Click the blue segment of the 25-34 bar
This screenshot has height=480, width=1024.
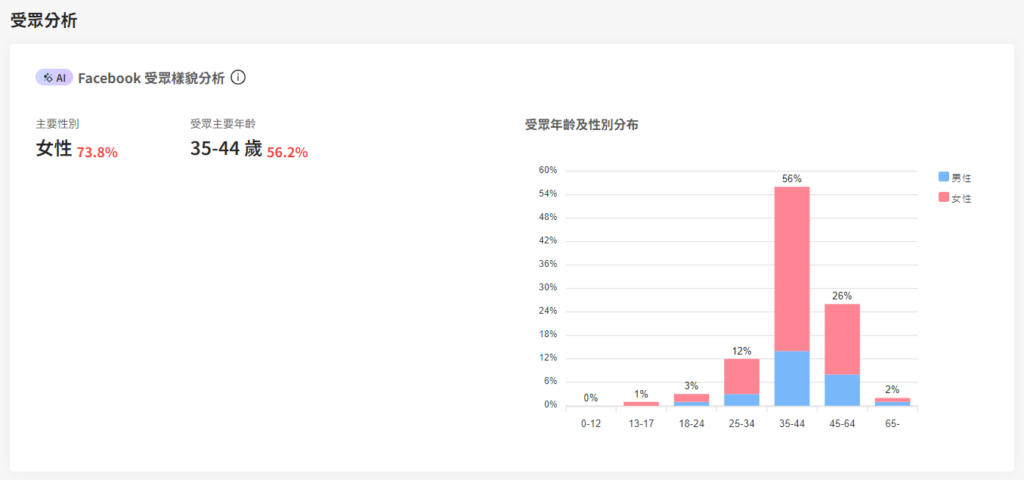742,399
